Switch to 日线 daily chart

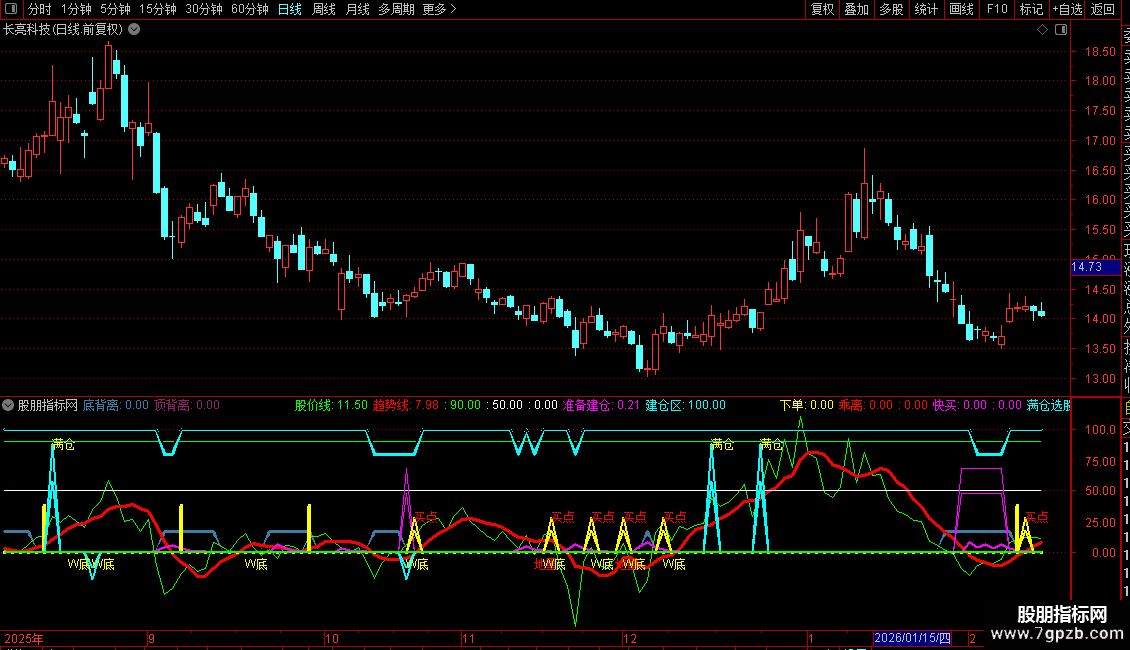tap(290, 9)
